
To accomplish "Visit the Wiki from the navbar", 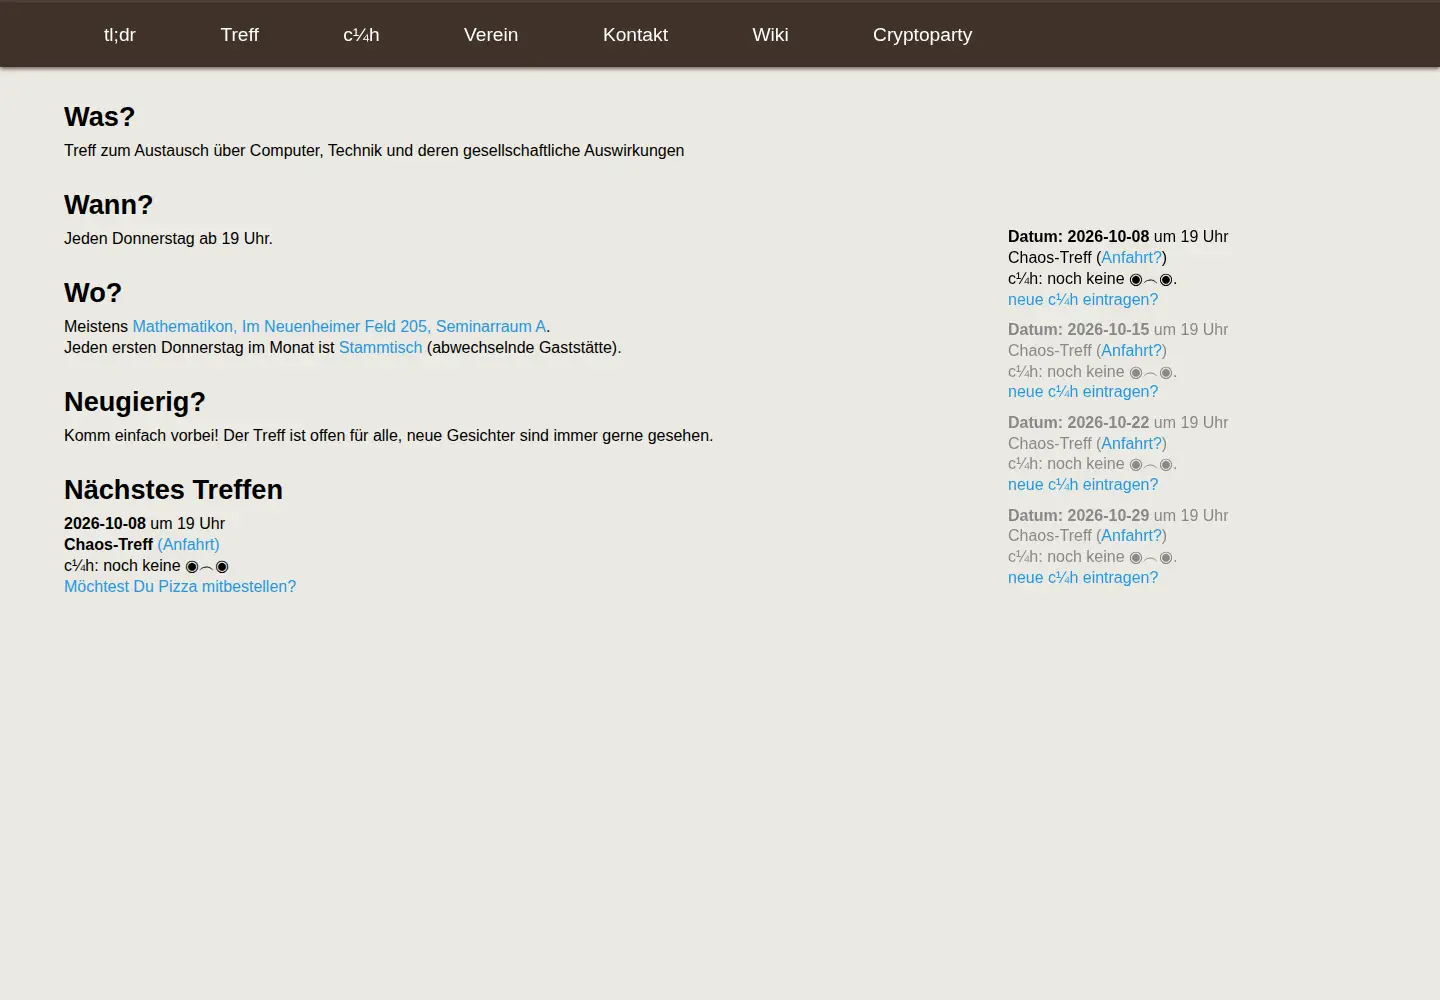I will (770, 35).
